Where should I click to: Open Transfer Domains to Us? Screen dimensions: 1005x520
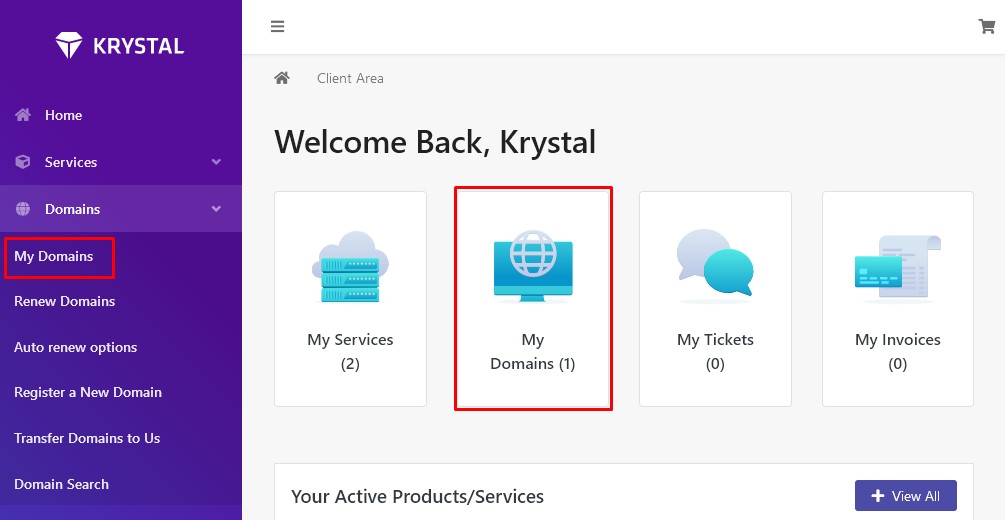(87, 439)
